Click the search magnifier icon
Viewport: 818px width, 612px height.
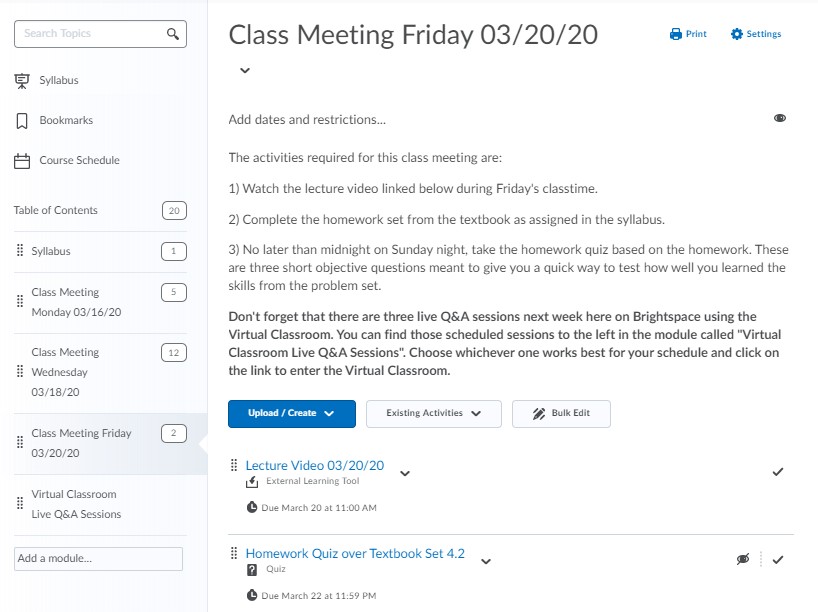point(173,34)
